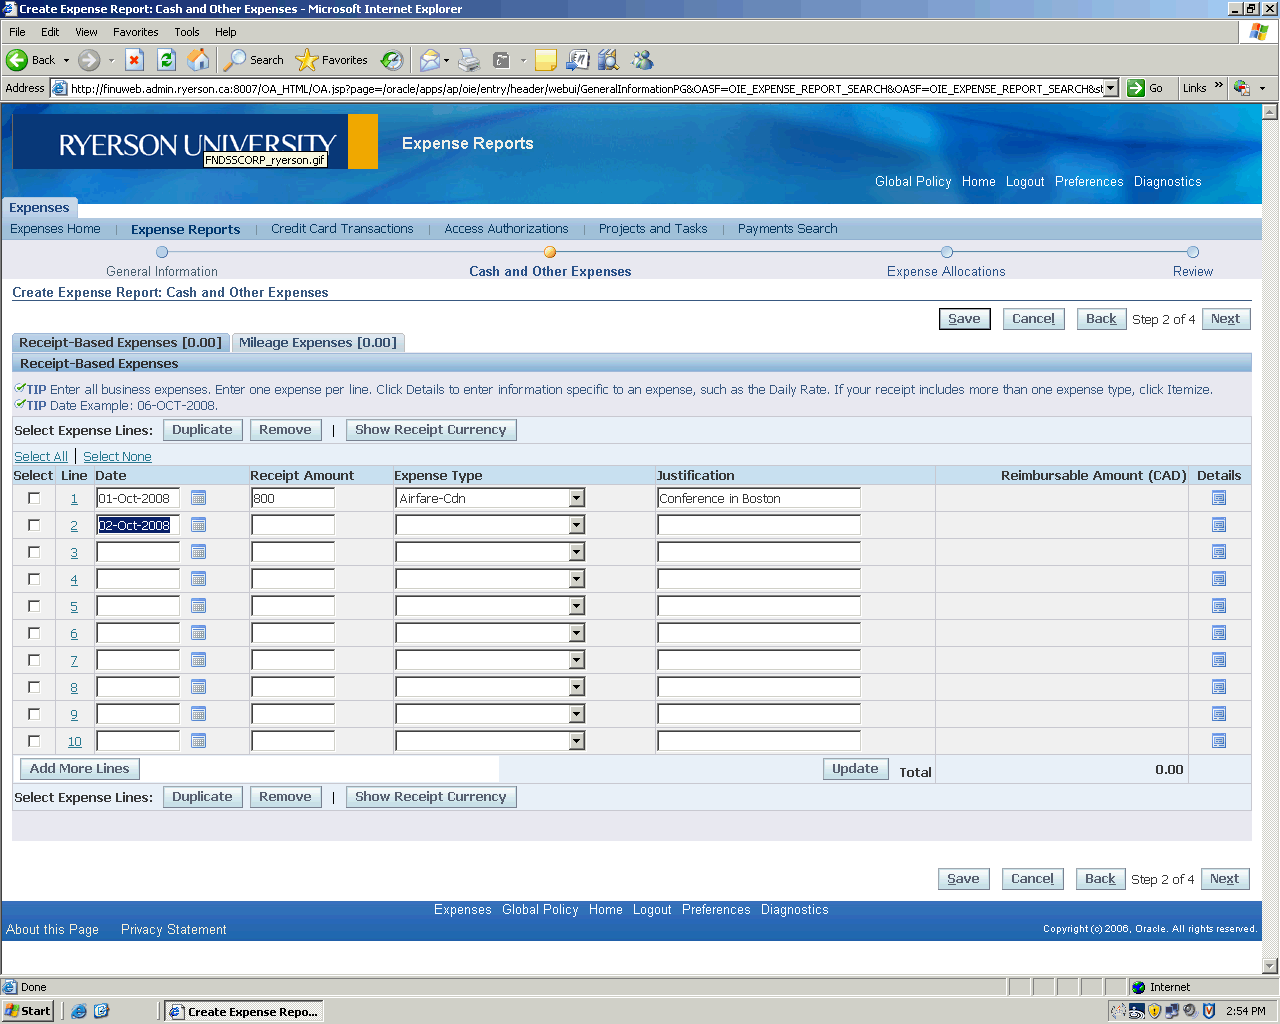Open calendar picker for line 2 date

point(198,525)
